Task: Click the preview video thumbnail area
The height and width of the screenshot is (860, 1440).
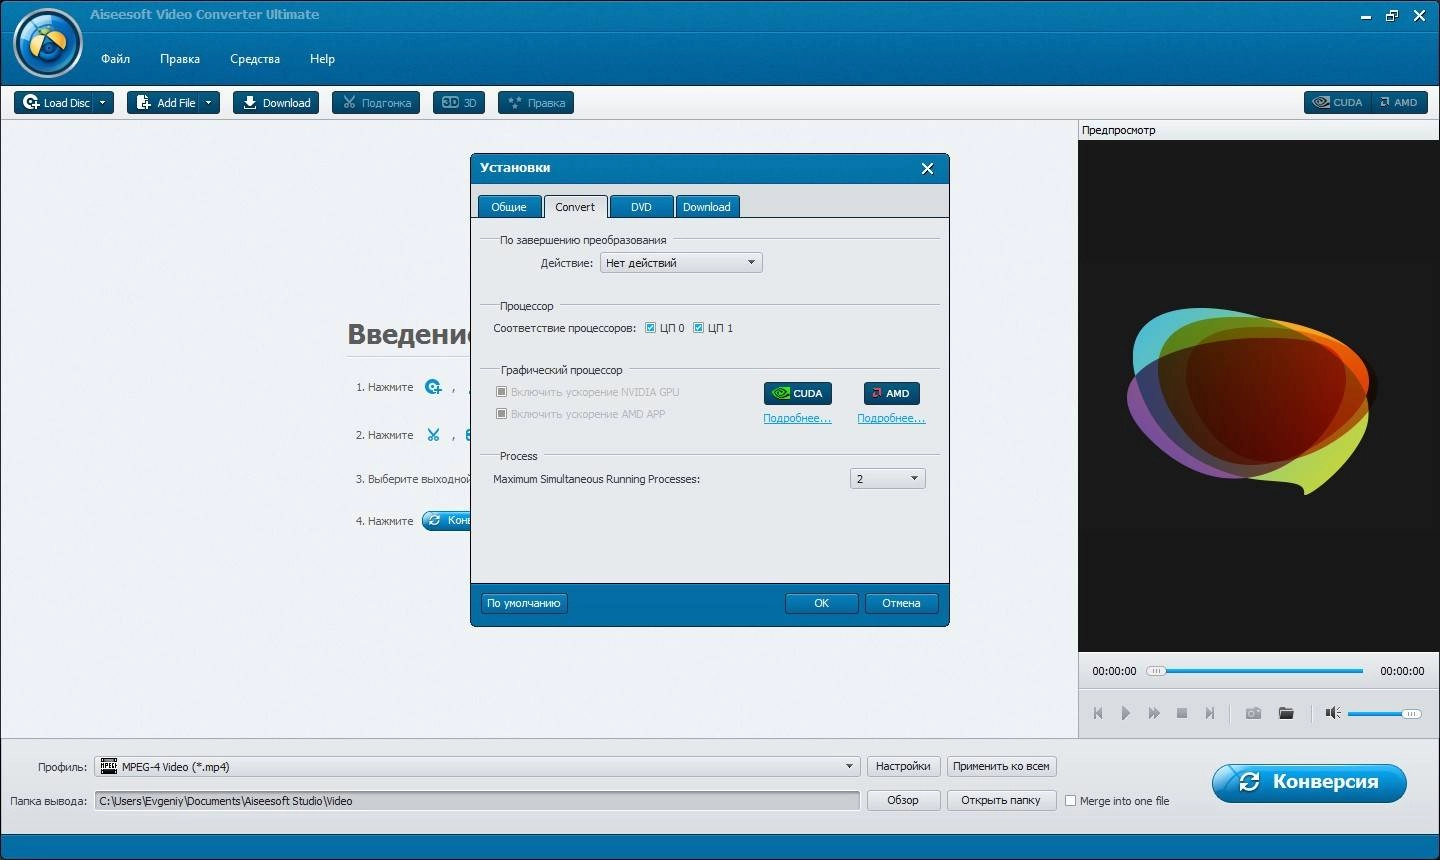Action: [x=1259, y=396]
